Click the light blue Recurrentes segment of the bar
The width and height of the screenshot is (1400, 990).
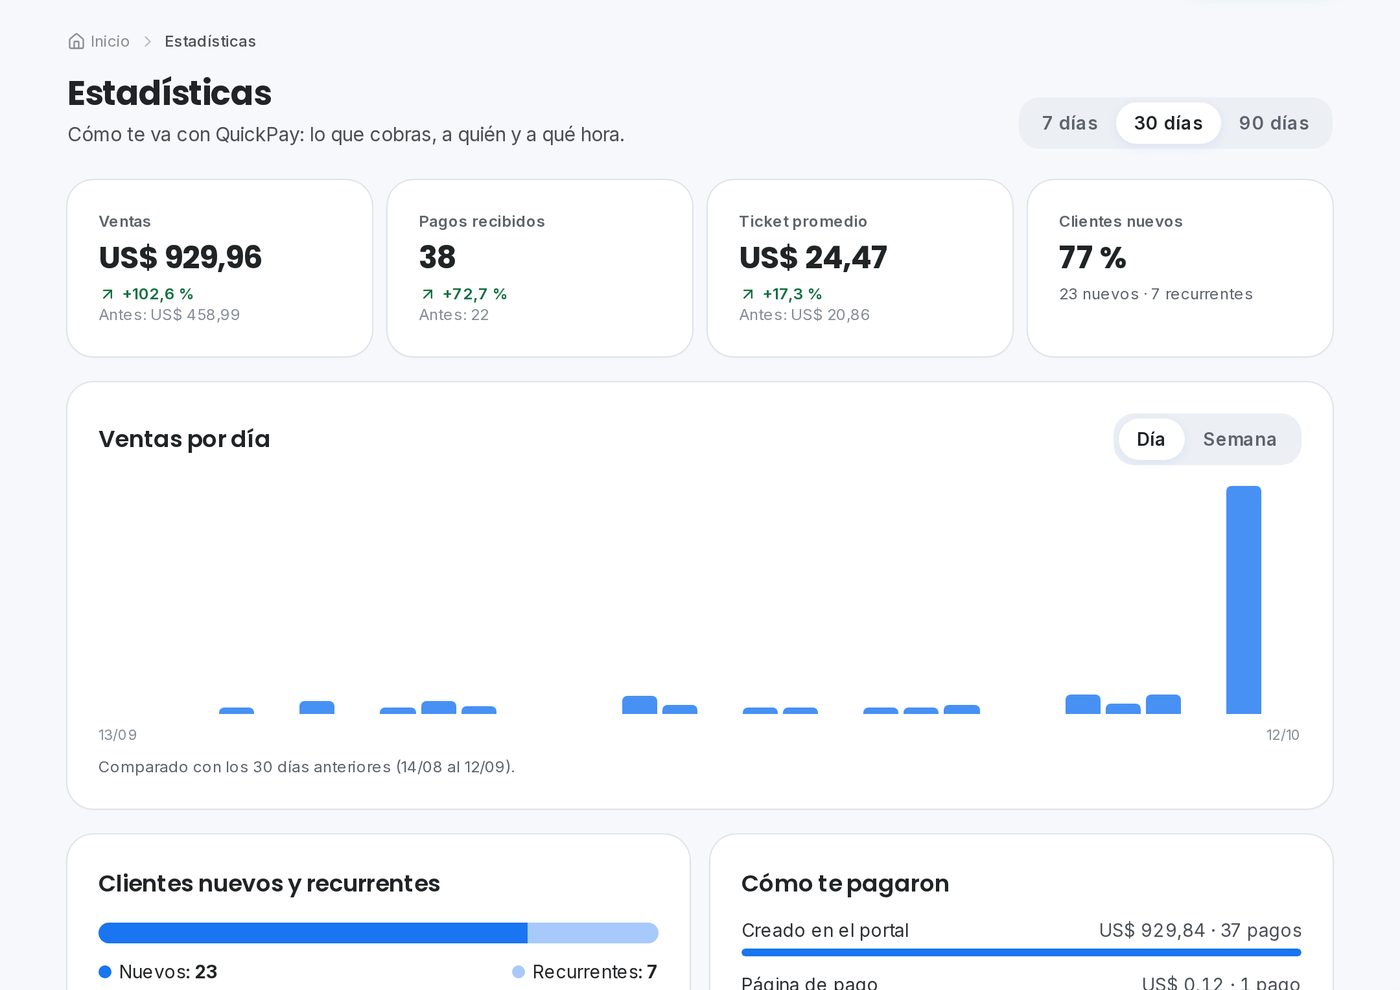pos(593,933)
